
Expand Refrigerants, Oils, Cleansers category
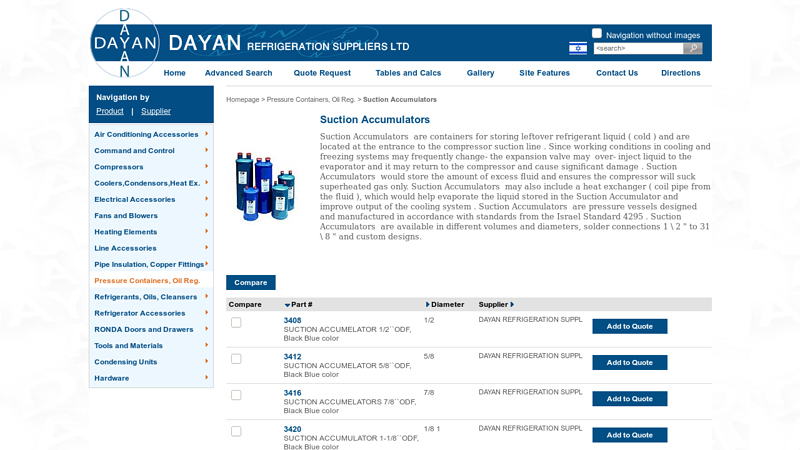click(207, 296)
